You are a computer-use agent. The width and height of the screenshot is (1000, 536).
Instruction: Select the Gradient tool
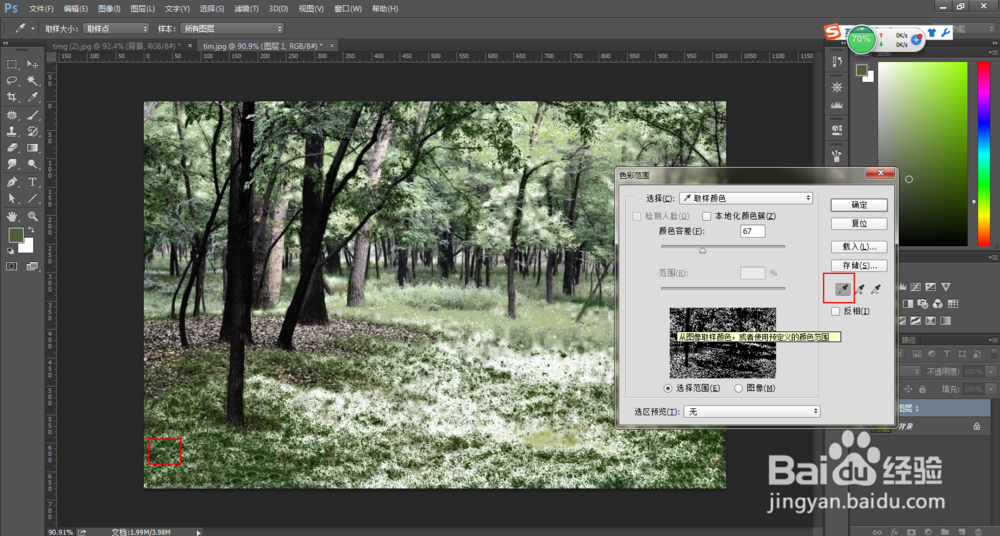33,148
